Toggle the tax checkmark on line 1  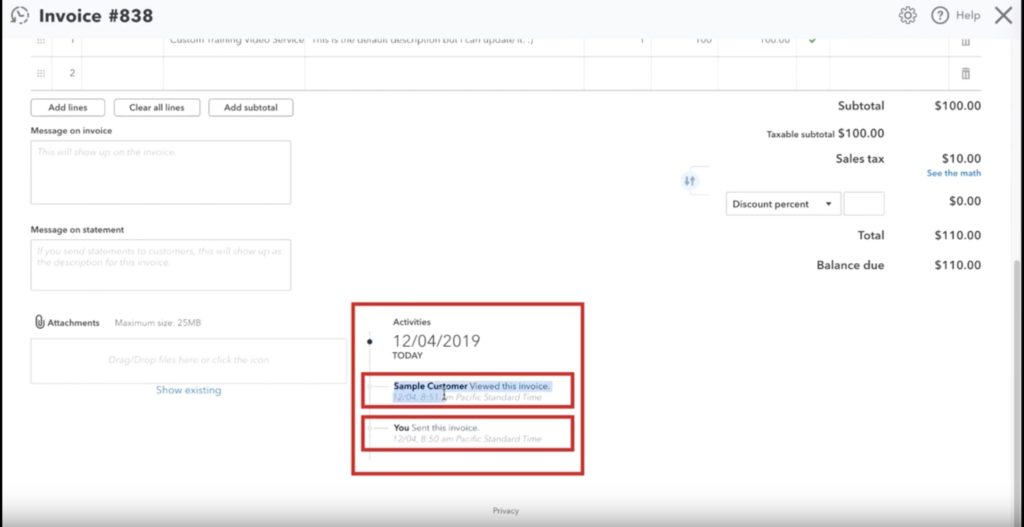812,41
